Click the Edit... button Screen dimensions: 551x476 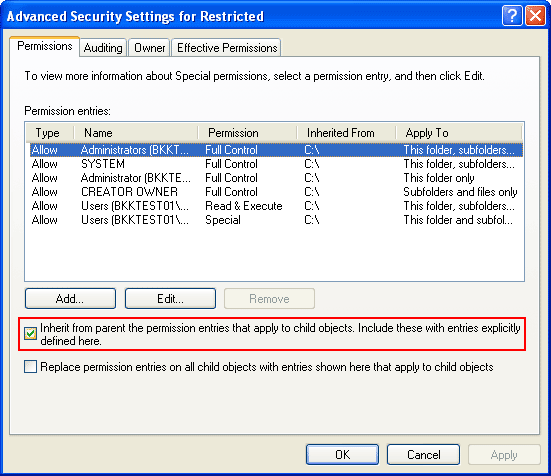[170, 299]
